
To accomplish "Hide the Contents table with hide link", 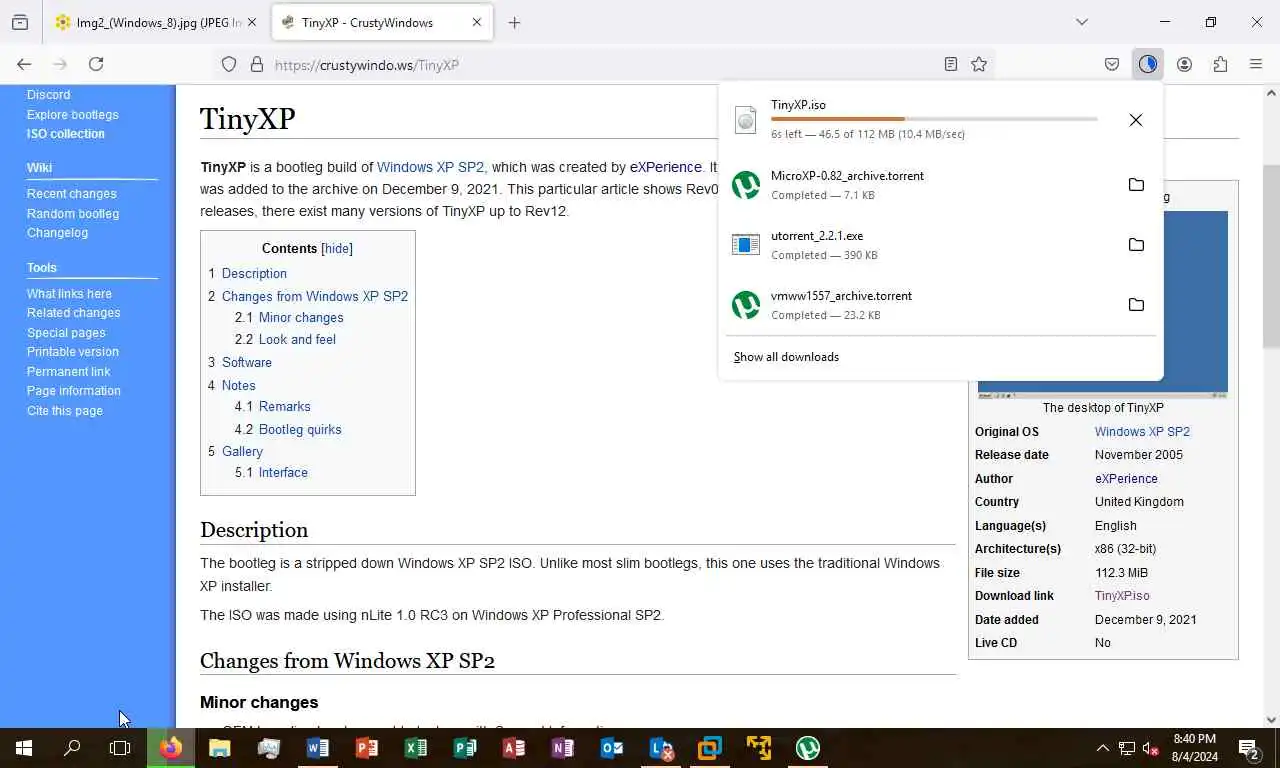I will pyautogui.click(x=337, y=249).
